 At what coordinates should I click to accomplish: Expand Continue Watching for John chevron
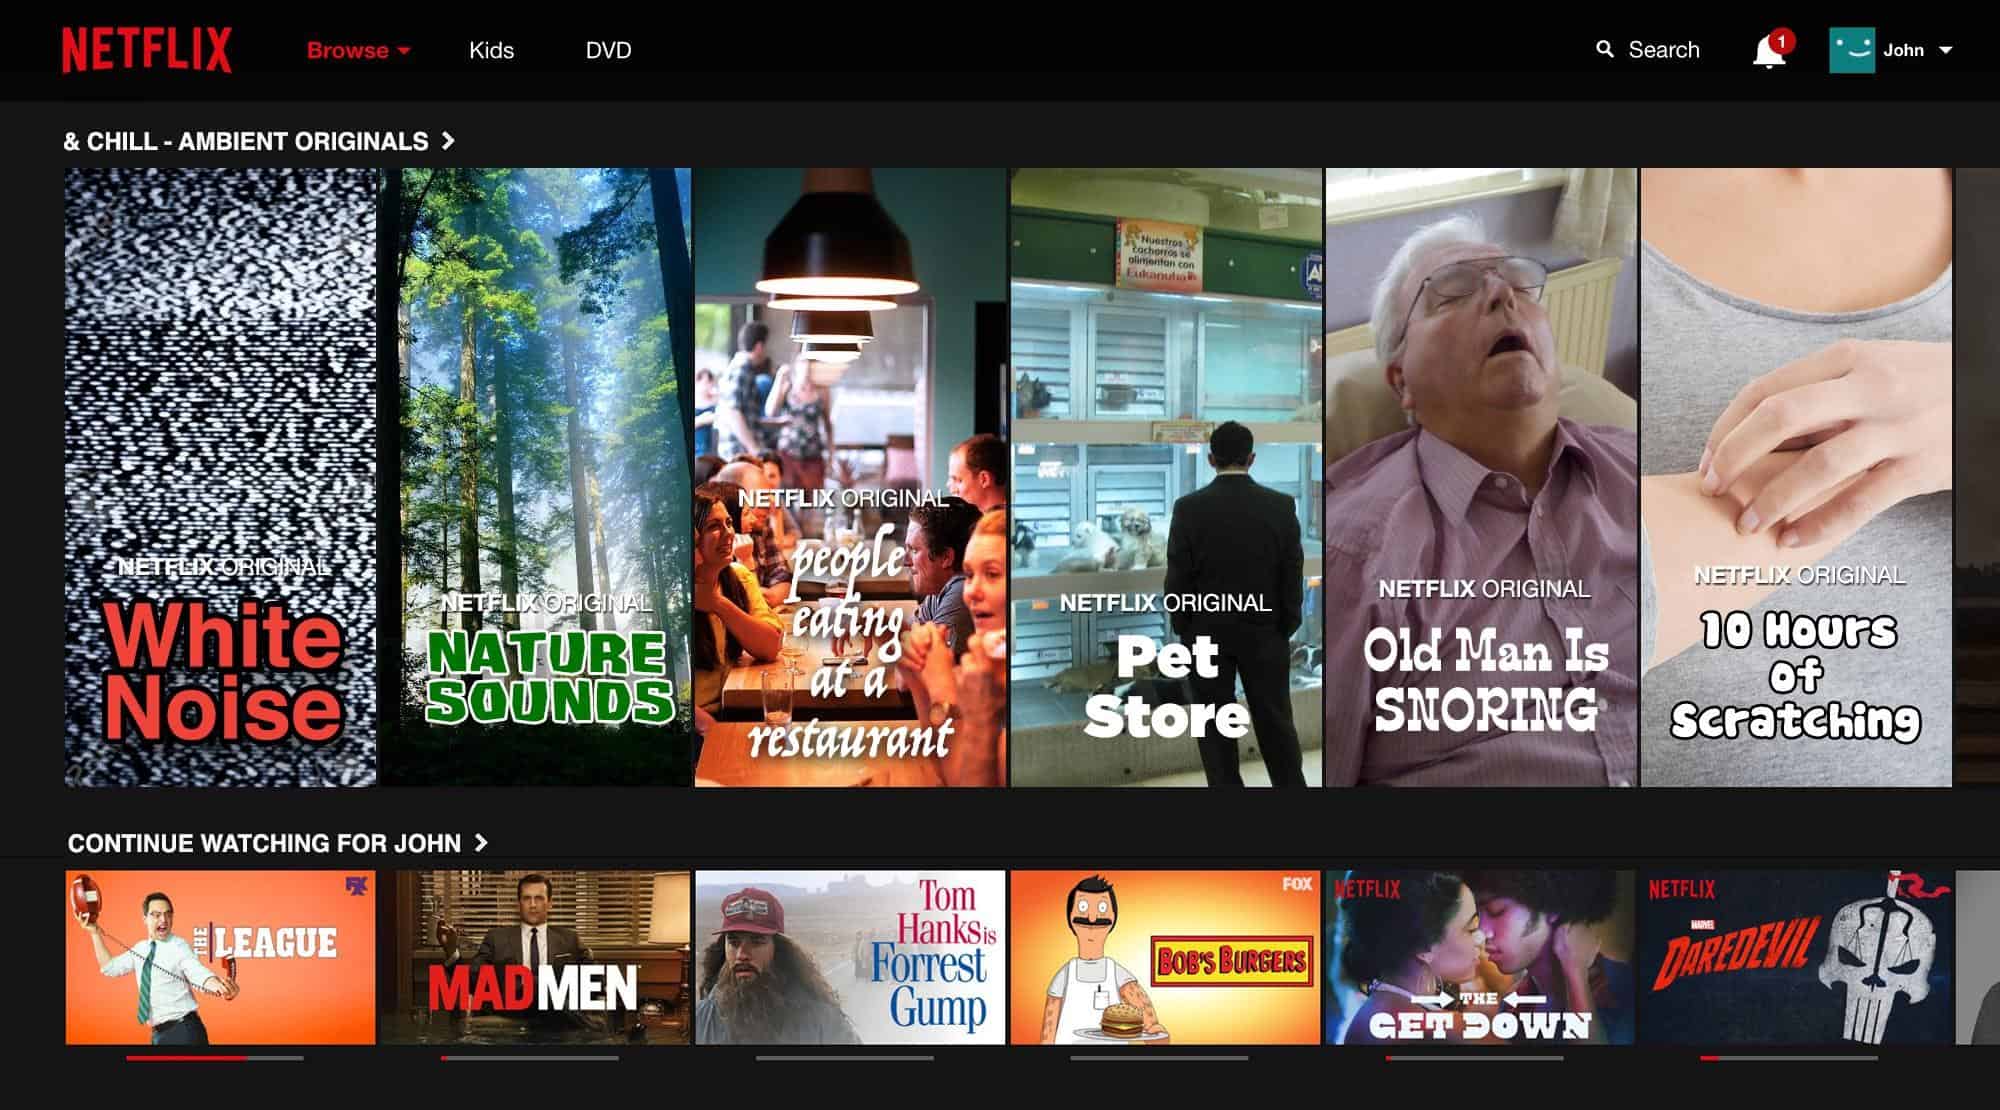tap(481, 843)
